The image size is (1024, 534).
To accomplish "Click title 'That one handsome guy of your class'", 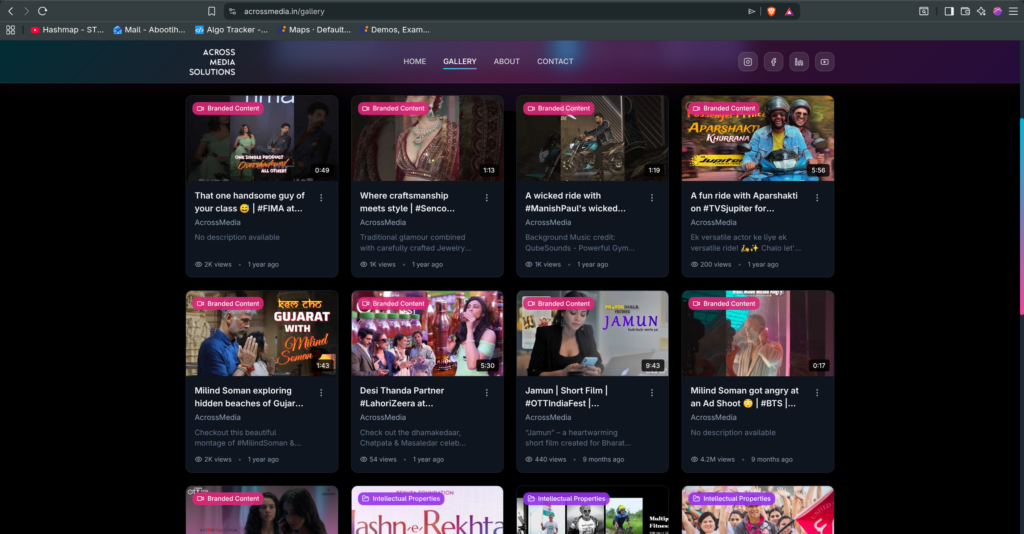I will pos(249,202).
